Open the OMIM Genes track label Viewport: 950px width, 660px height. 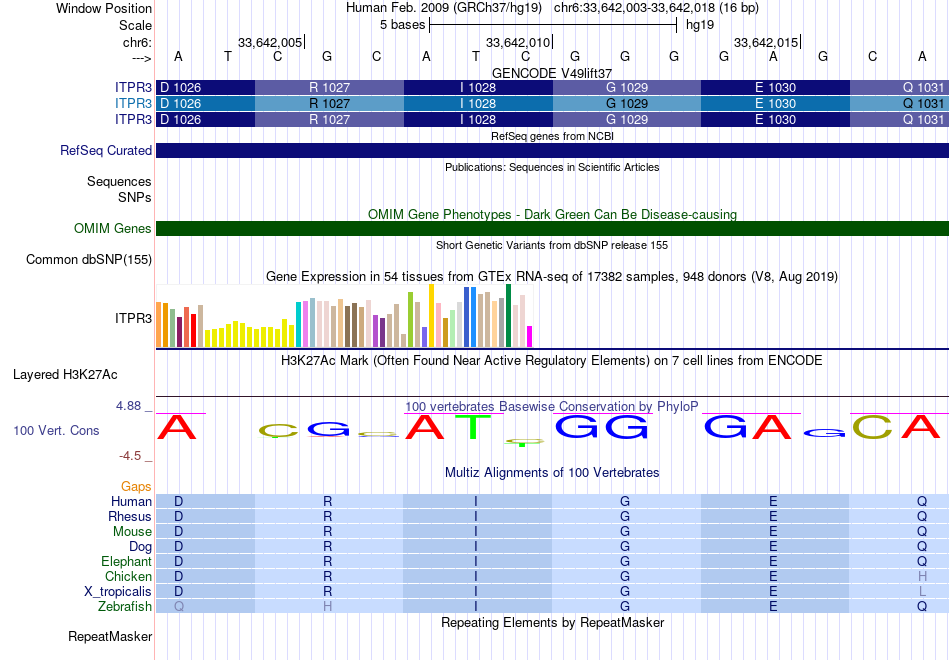pyautogui.click(x=113, y=228)
